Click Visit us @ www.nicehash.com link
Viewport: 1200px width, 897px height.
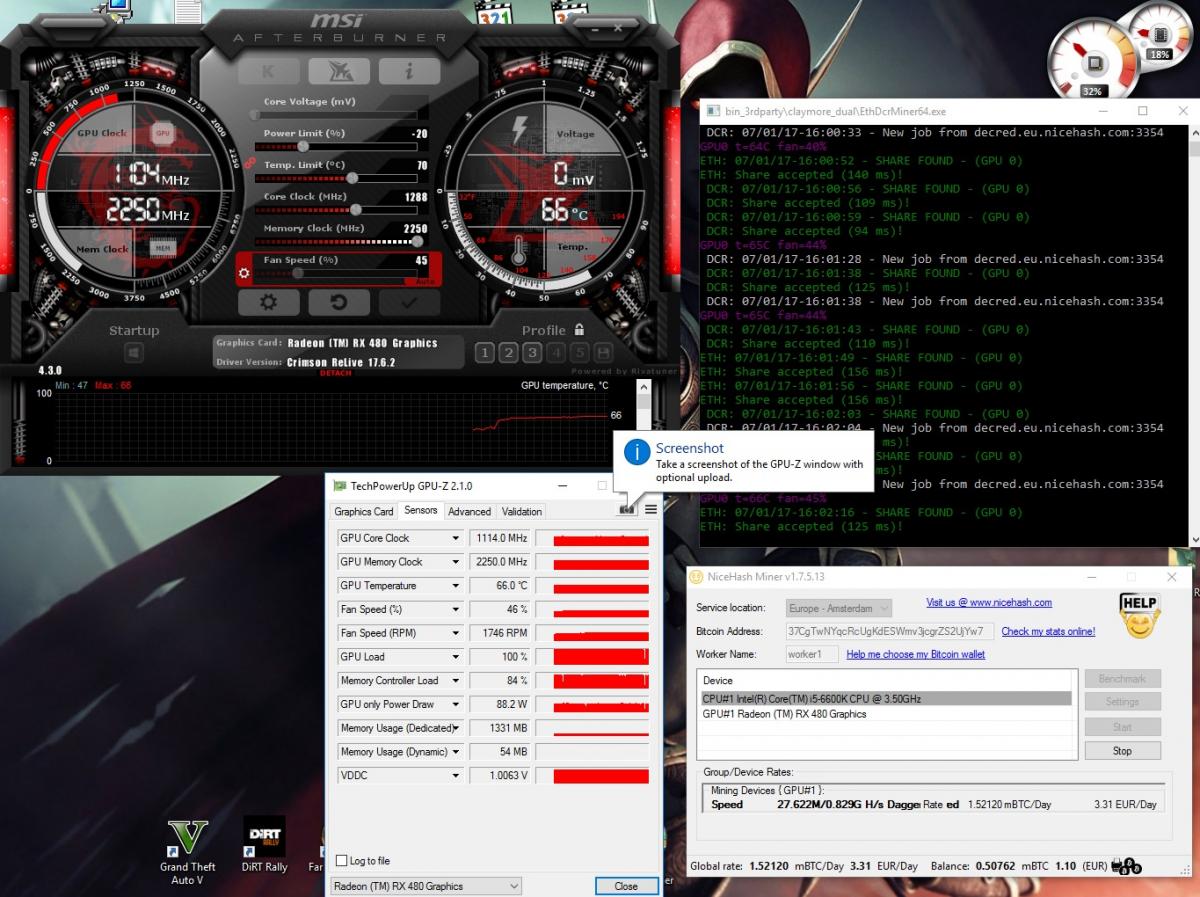(989, 603)
